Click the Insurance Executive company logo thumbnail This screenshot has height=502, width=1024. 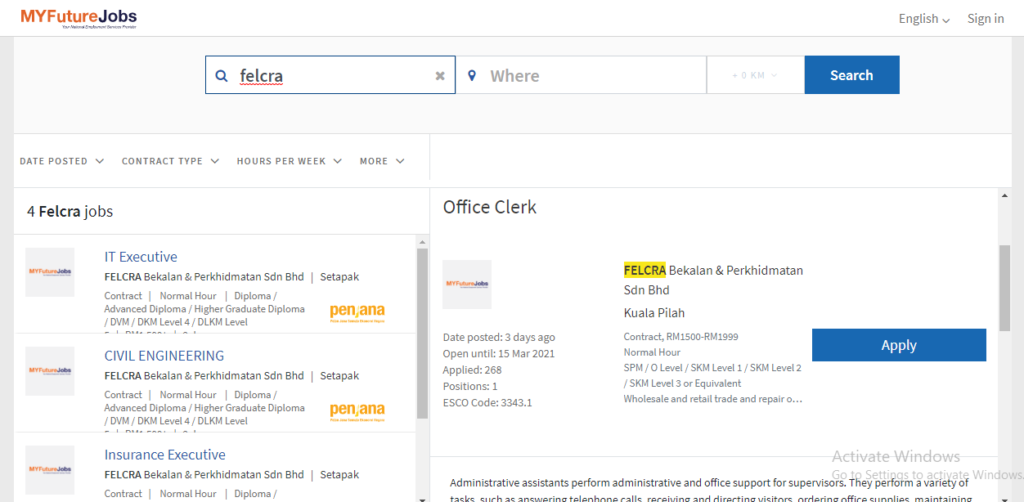[x=50, y=469]
